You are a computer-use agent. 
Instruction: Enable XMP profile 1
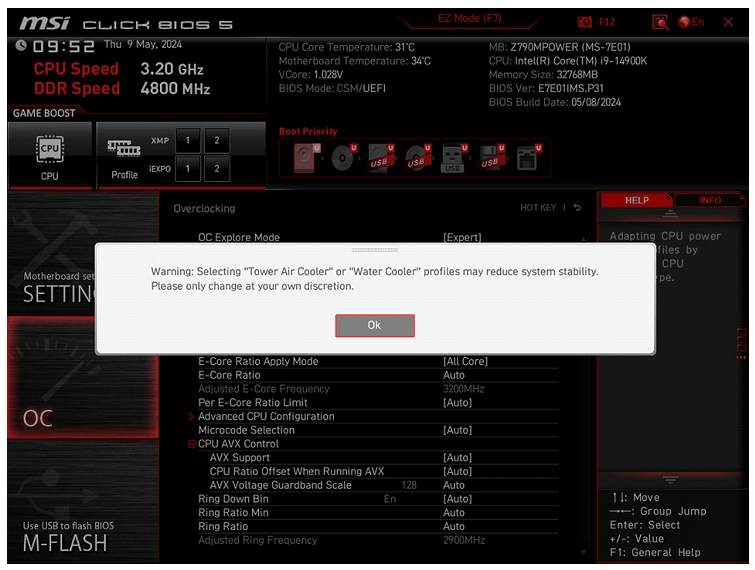[x=188, y=141]
